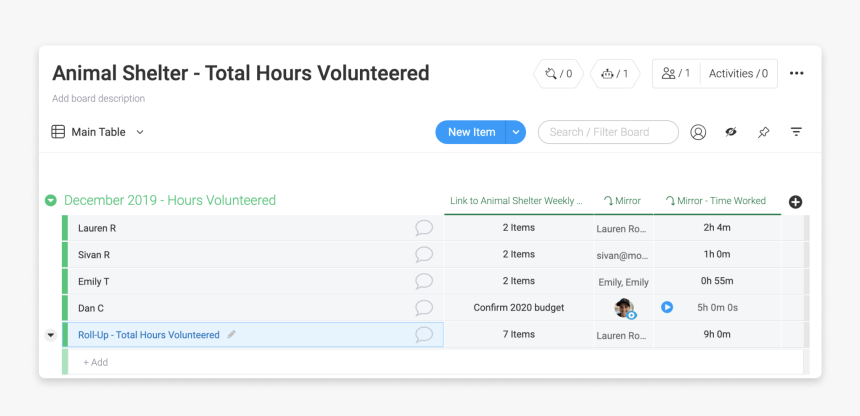The height and width of the screenshot is (416, 860).
Task: Collapse December 2019 group with green arrow
Action: pyautogui.click(x=51, y=201)
